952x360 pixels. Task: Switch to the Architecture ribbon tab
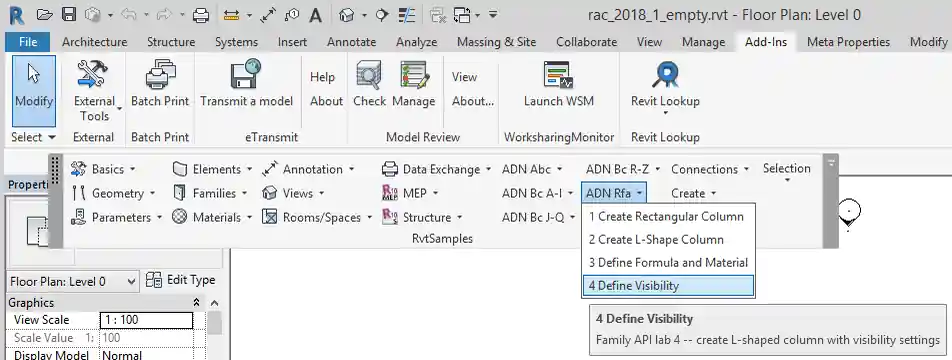point(95,42)
